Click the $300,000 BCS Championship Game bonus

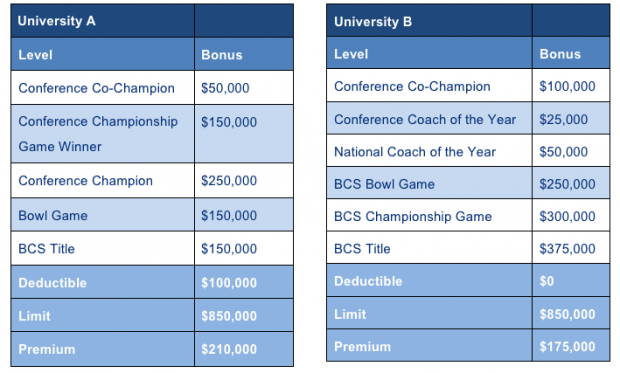coord(567,216)
